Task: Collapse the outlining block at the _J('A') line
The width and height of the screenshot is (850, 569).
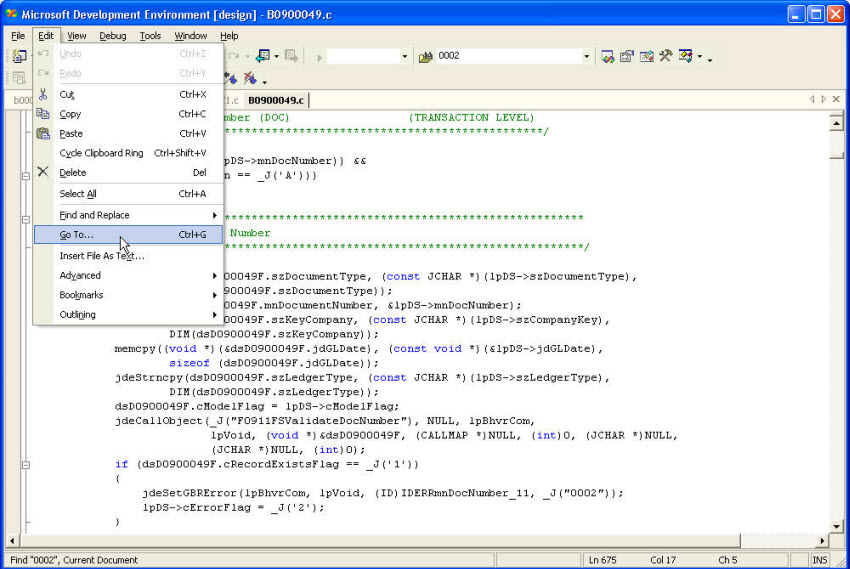Action: (x=25, y=176)
